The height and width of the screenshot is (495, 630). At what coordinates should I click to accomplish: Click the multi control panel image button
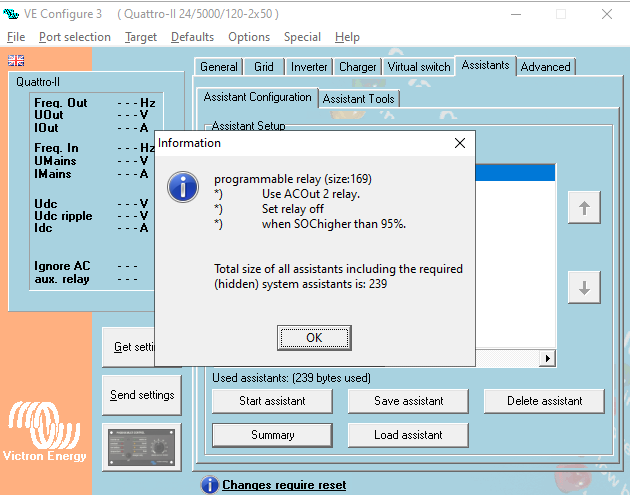(x=142, y=447)
